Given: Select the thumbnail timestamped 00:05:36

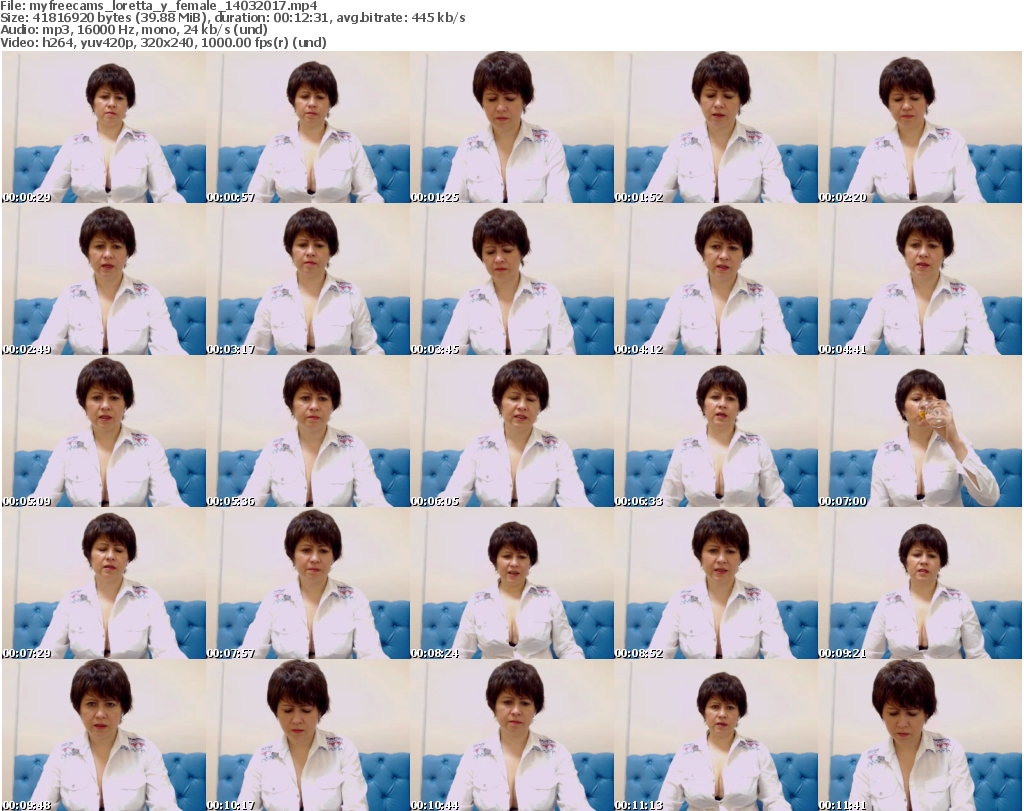Looking at the screenshot, I should tap(308, 432).
